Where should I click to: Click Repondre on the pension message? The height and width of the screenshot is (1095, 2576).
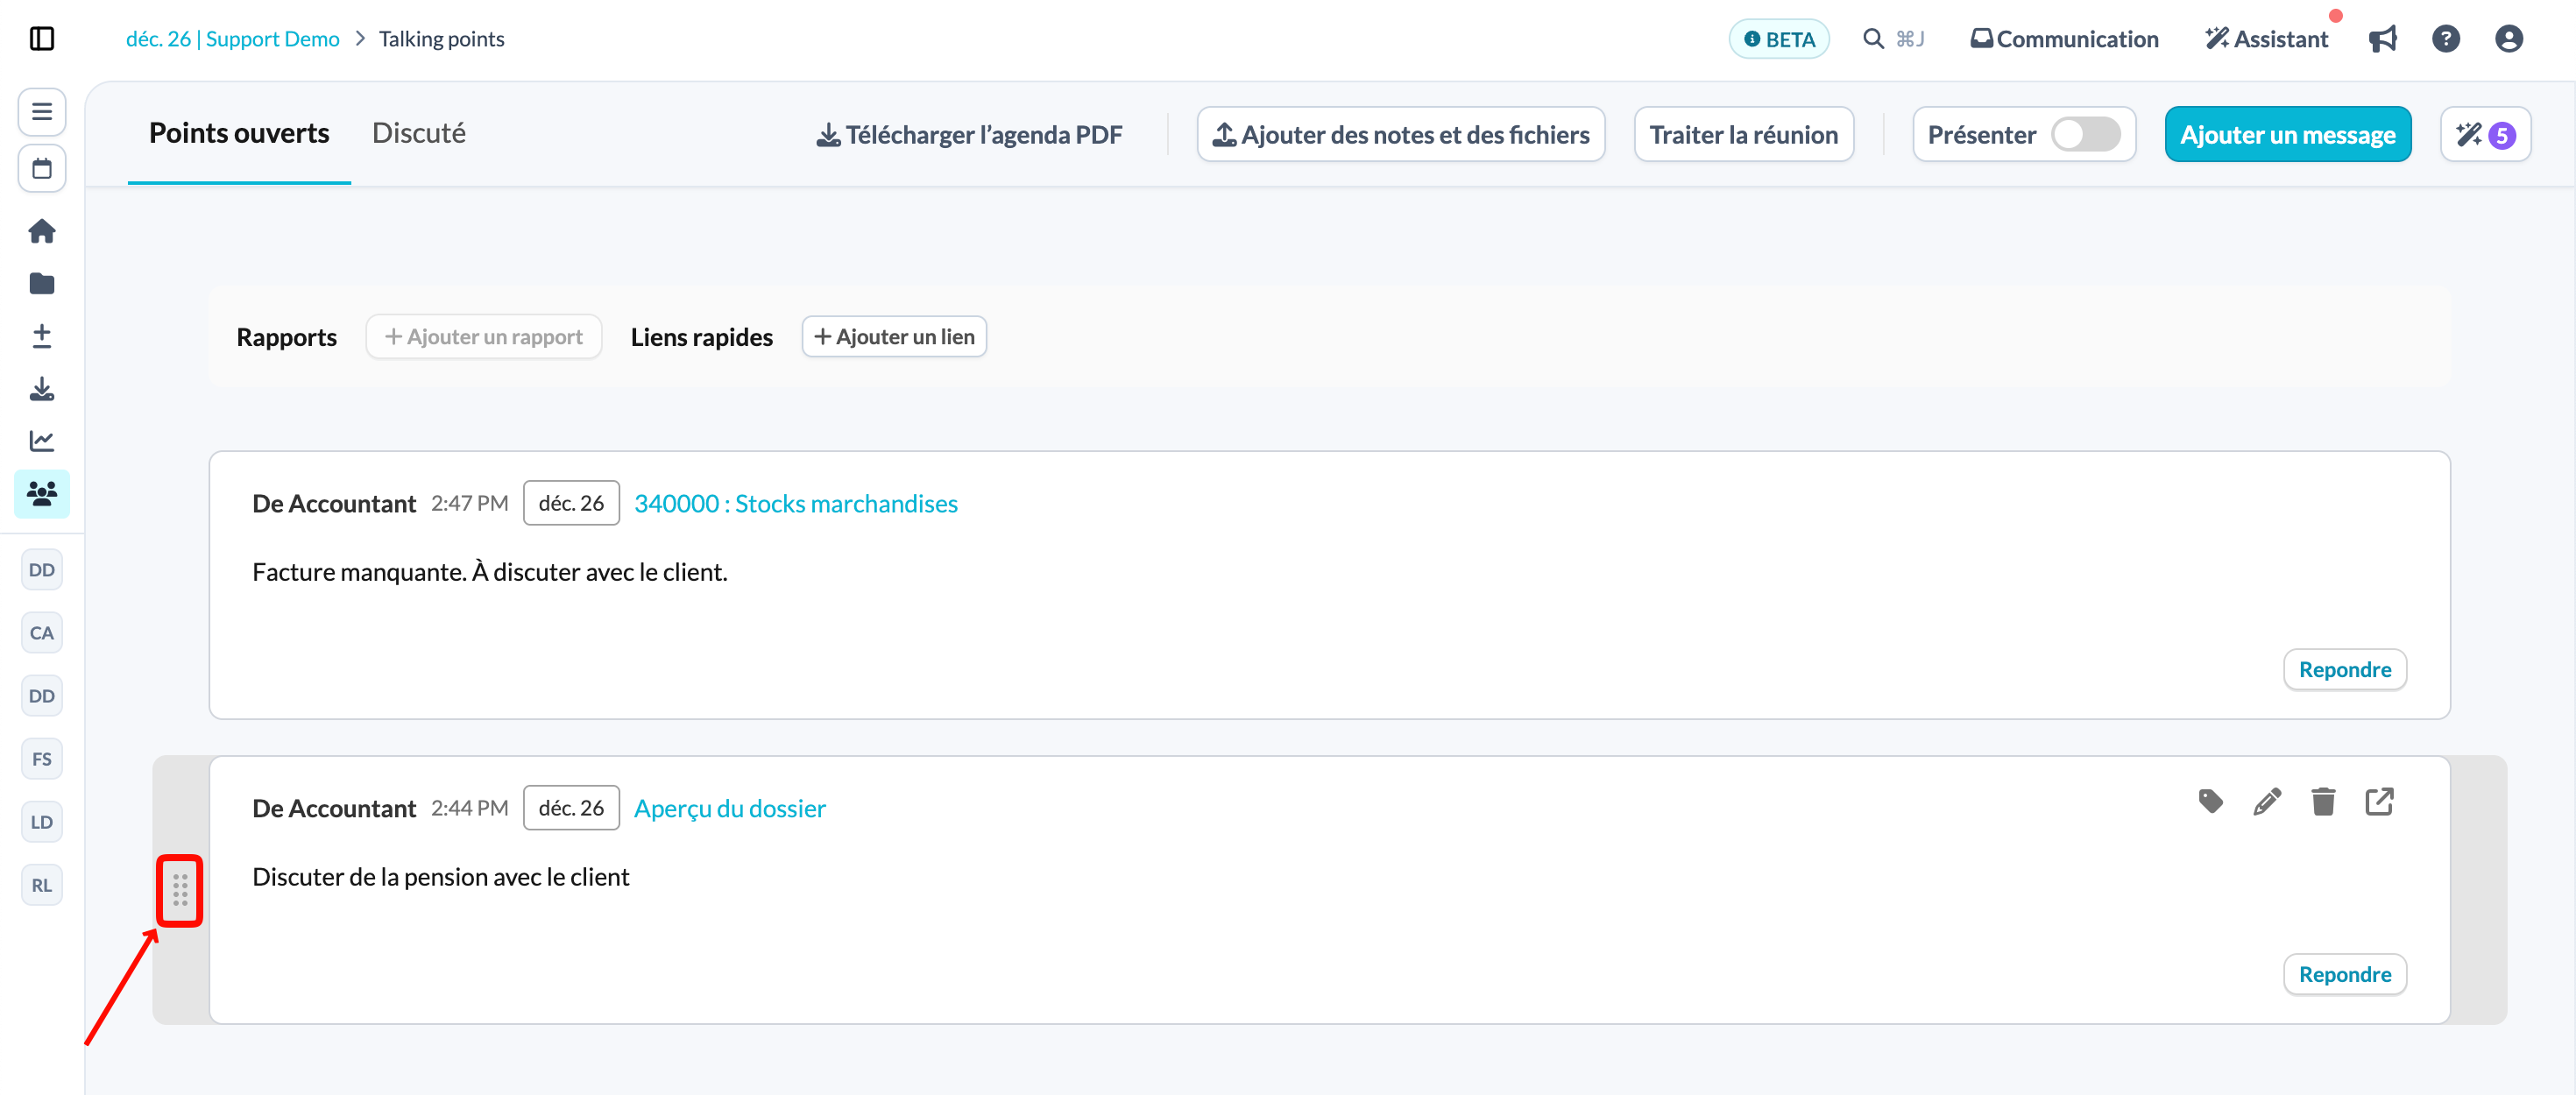click(2344, 974)
